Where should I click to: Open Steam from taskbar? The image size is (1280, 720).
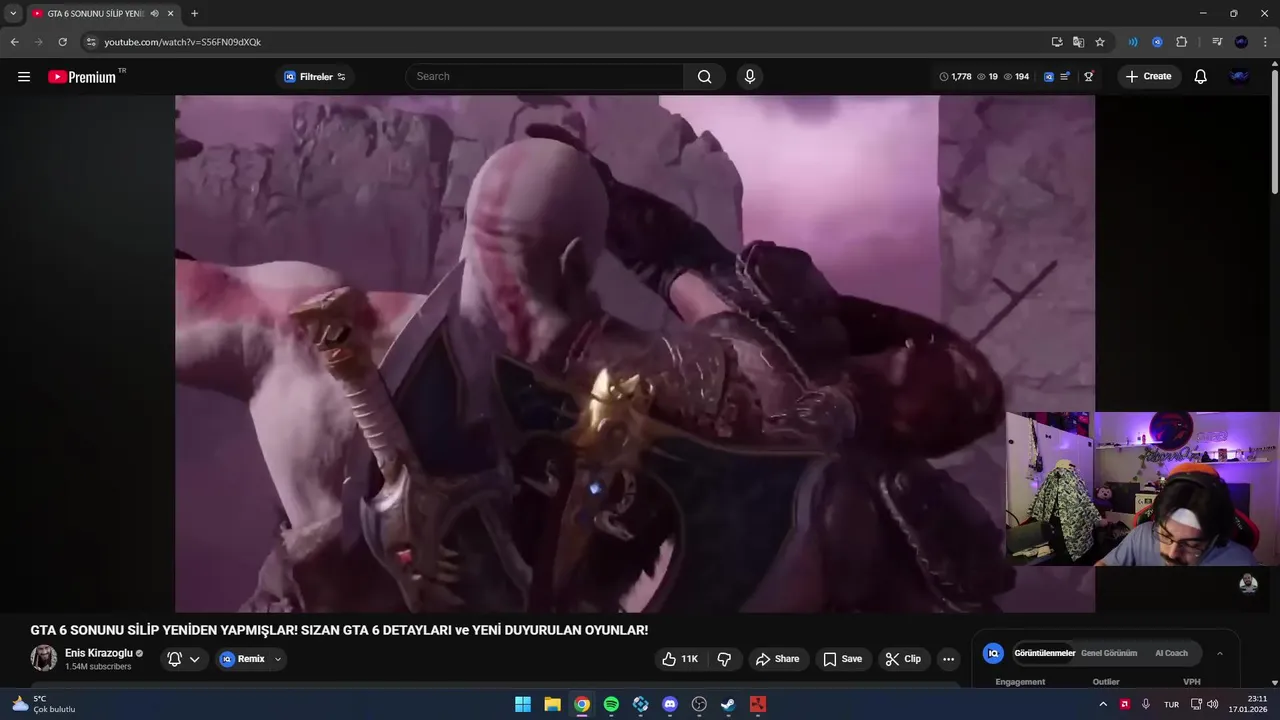point(728,704)
